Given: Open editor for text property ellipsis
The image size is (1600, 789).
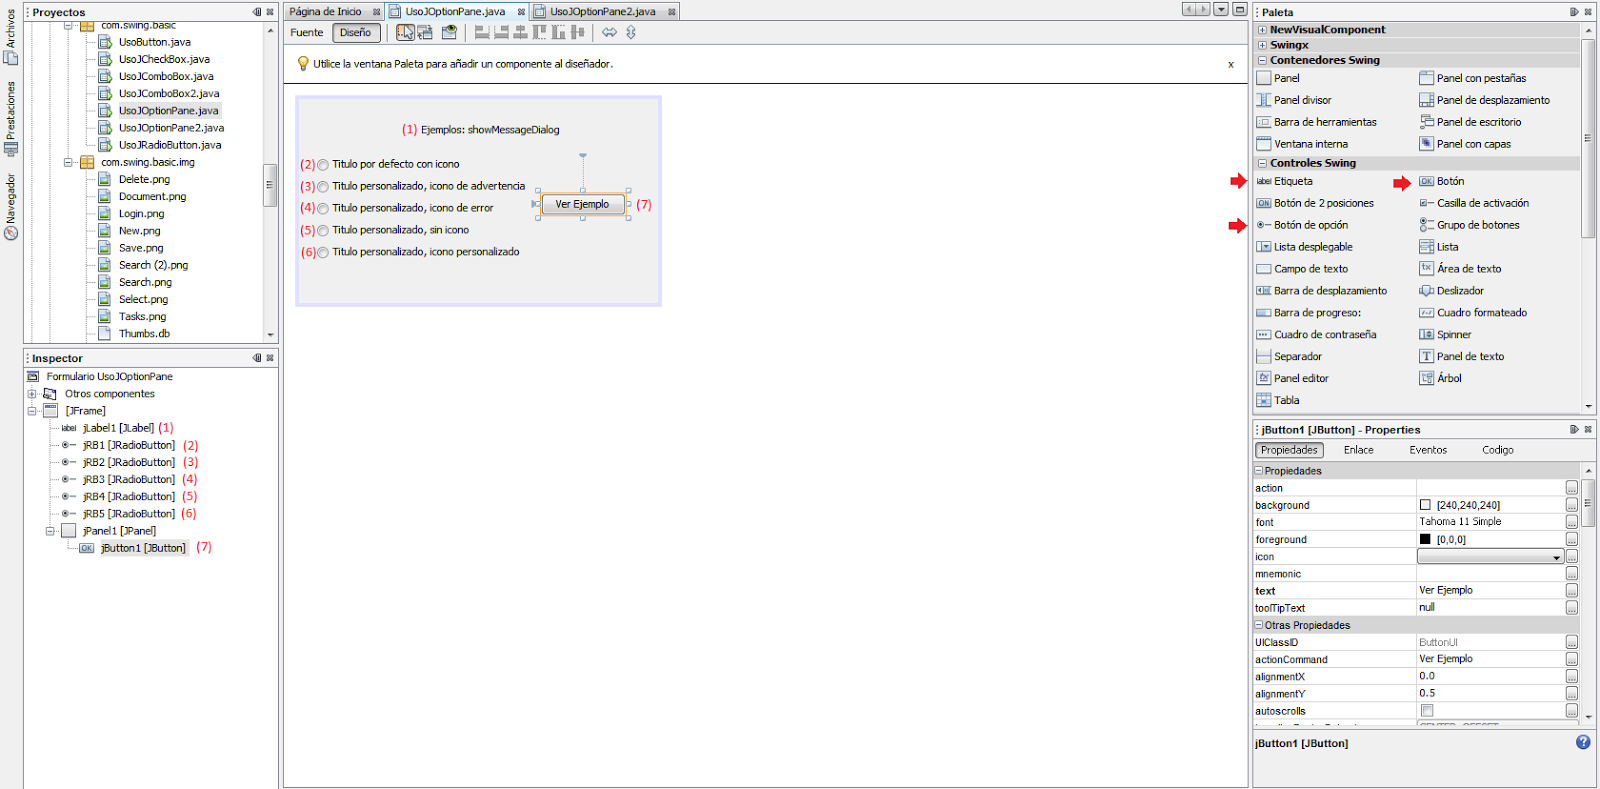Looking at the screenshot, I should coord(1572,591).
